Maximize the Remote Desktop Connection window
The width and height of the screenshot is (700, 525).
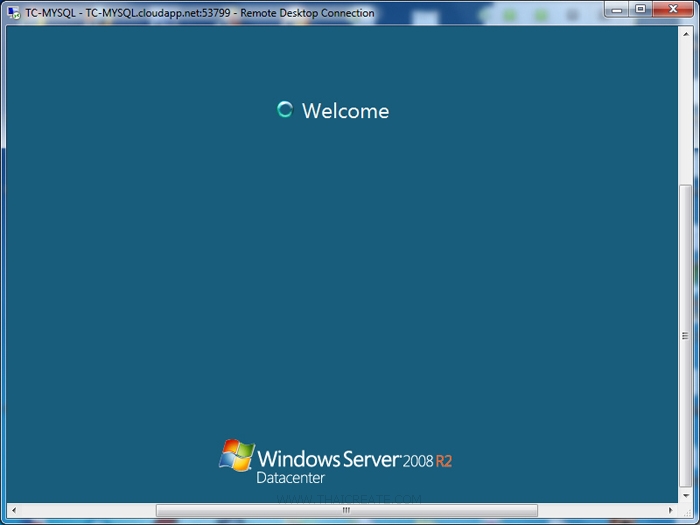coord(641,9)
